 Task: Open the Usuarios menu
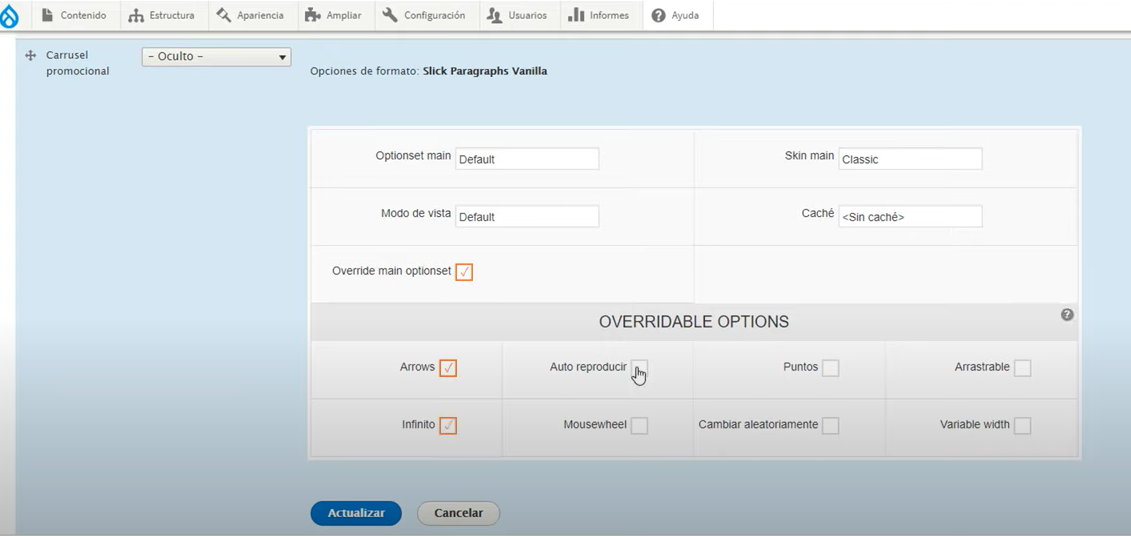click(516, 16)
